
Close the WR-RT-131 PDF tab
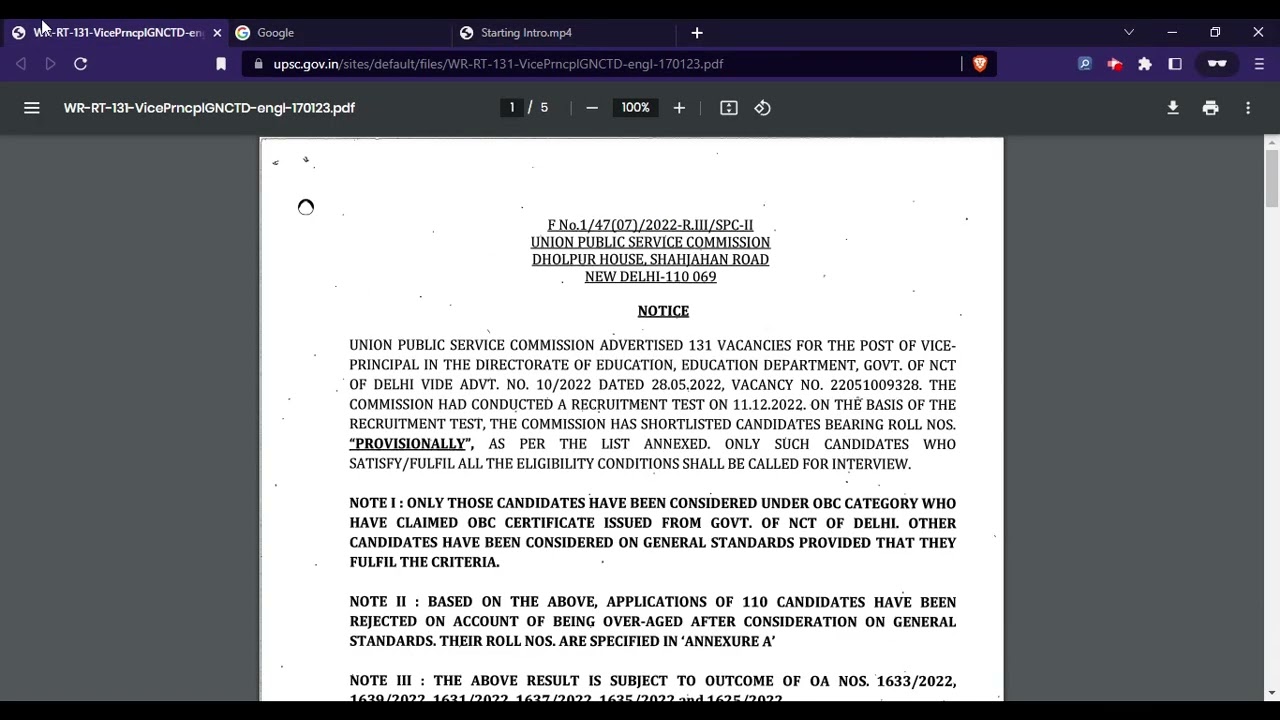[x=217, y=33]
